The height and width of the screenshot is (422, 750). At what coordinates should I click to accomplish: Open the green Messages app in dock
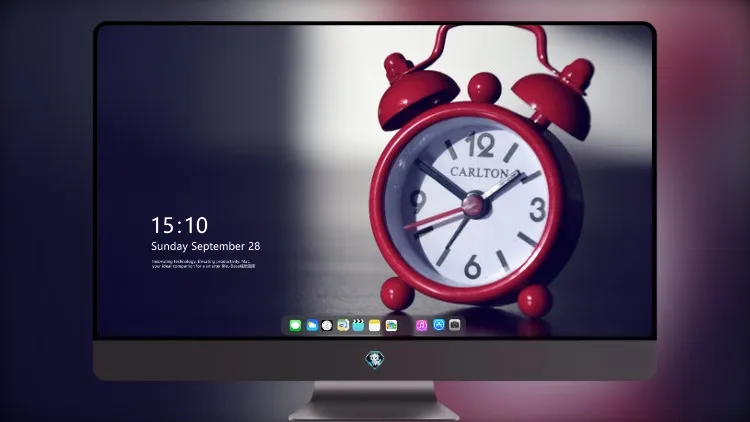point(295,325)
